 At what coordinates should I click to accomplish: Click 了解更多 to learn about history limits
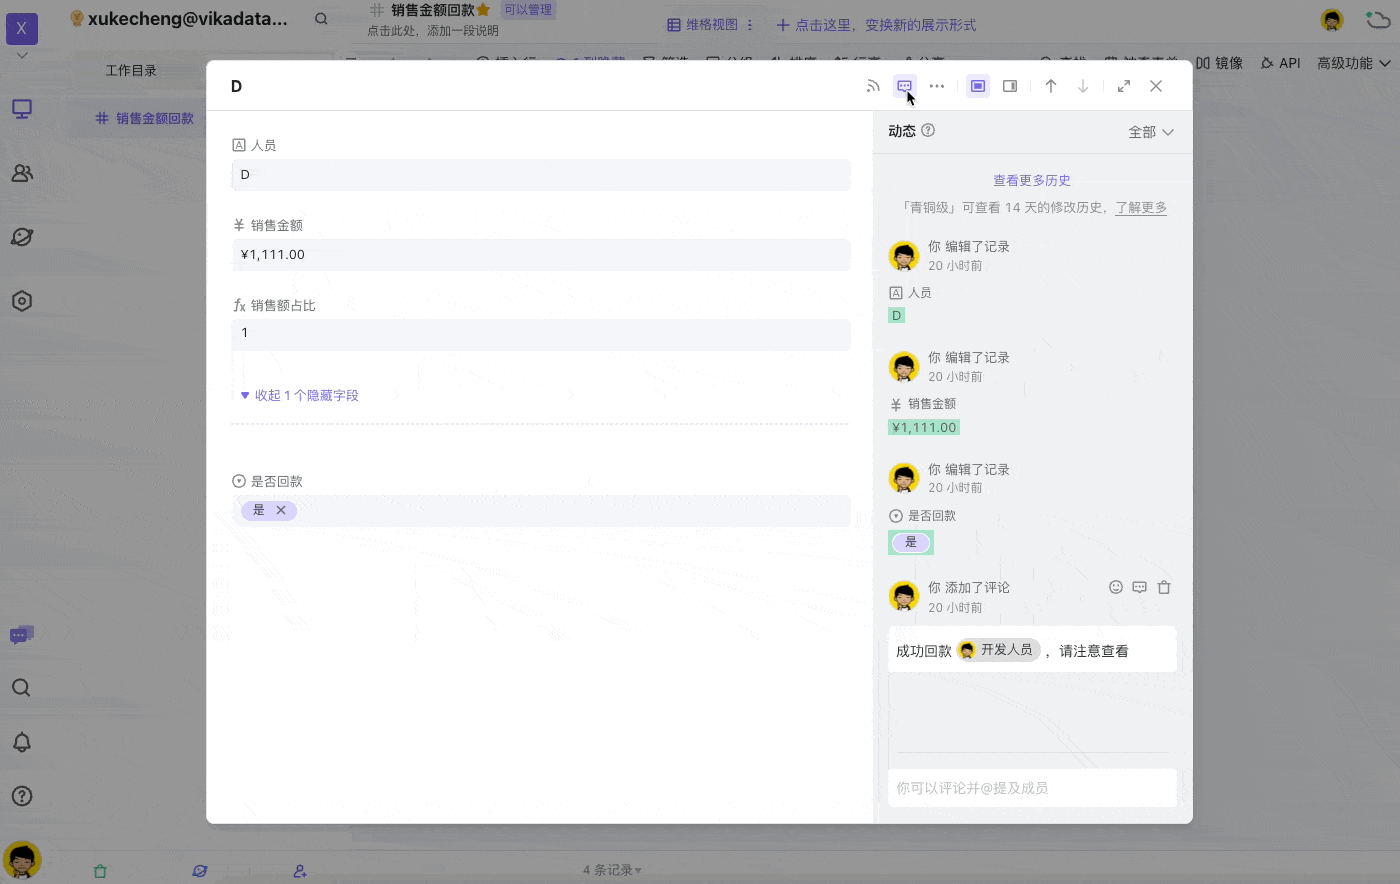1141,207
